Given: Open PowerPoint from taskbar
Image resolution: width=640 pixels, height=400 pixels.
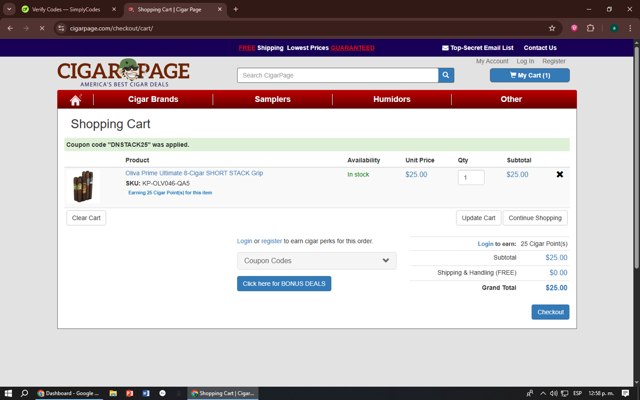Looking at the screenshot, I should point(129,393).
